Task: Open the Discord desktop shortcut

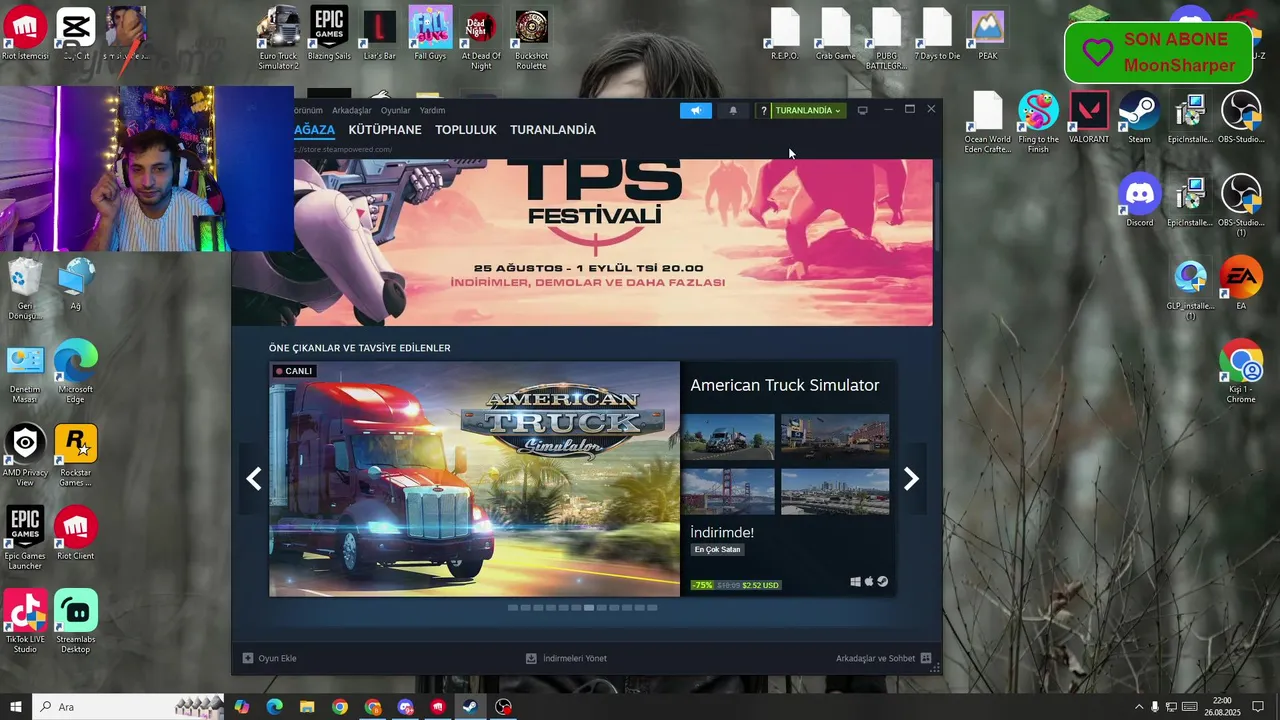Action: pos(1139,201)
